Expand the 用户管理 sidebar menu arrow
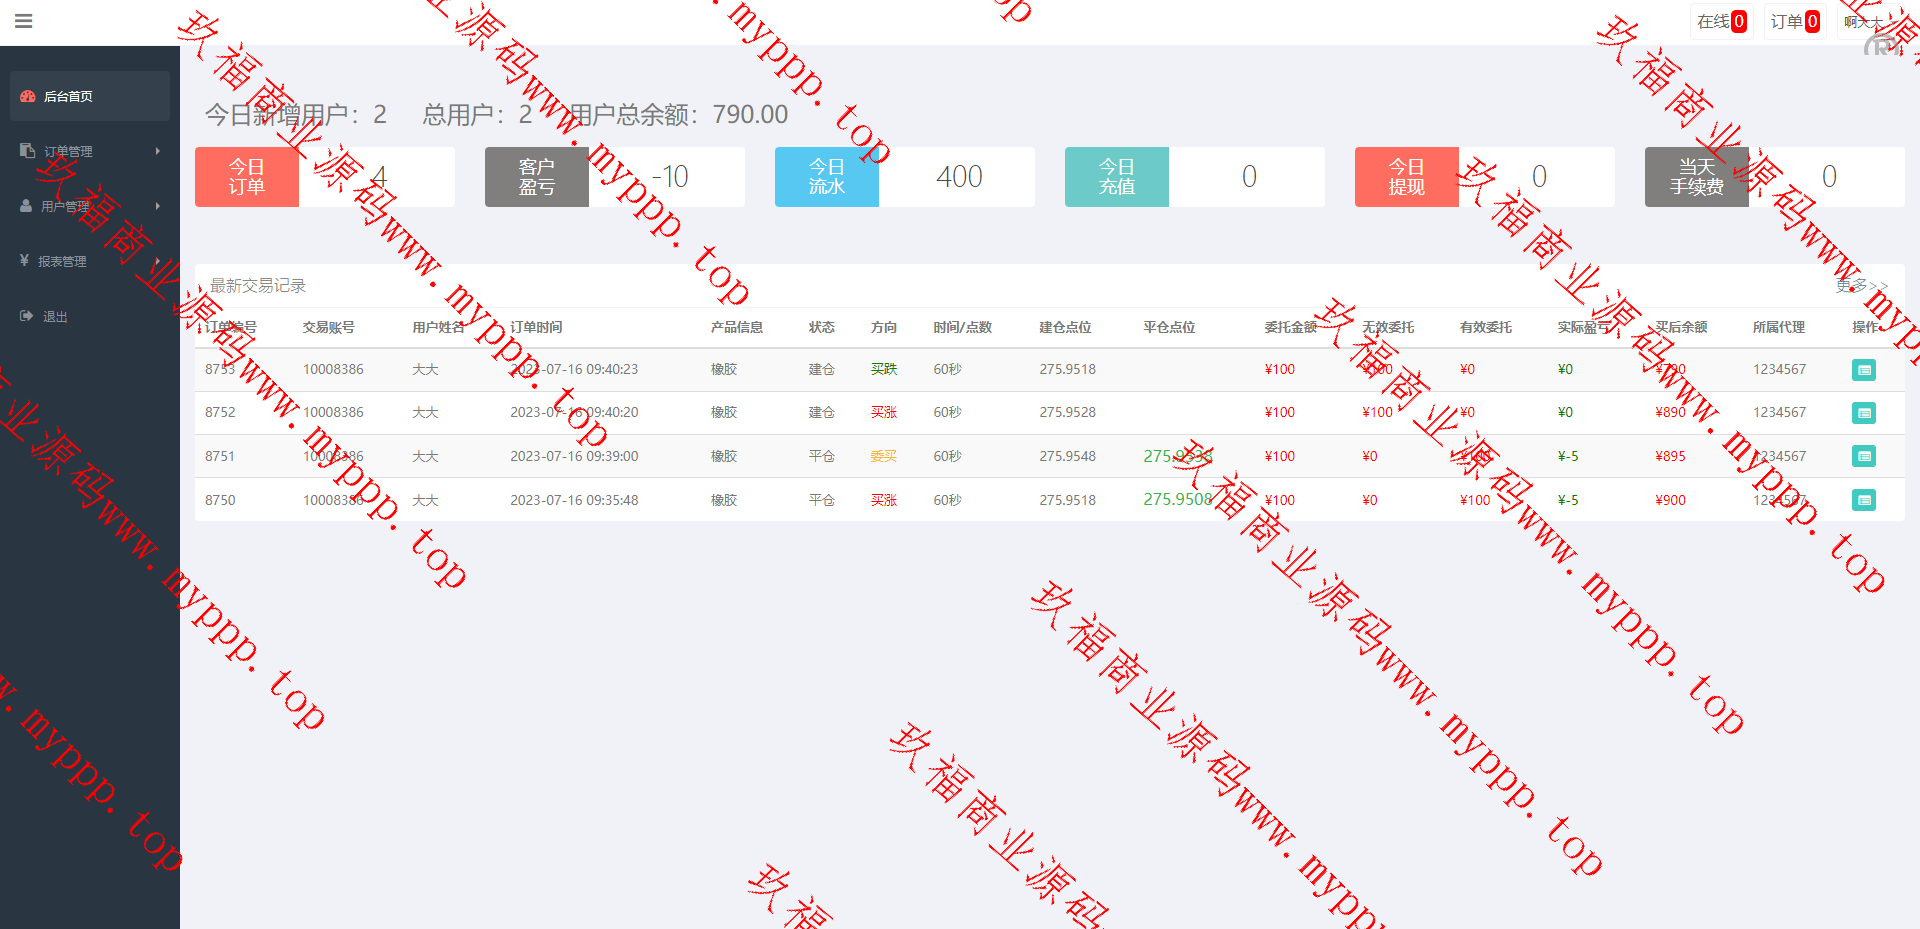1920x929 pixels. point(157,206)
